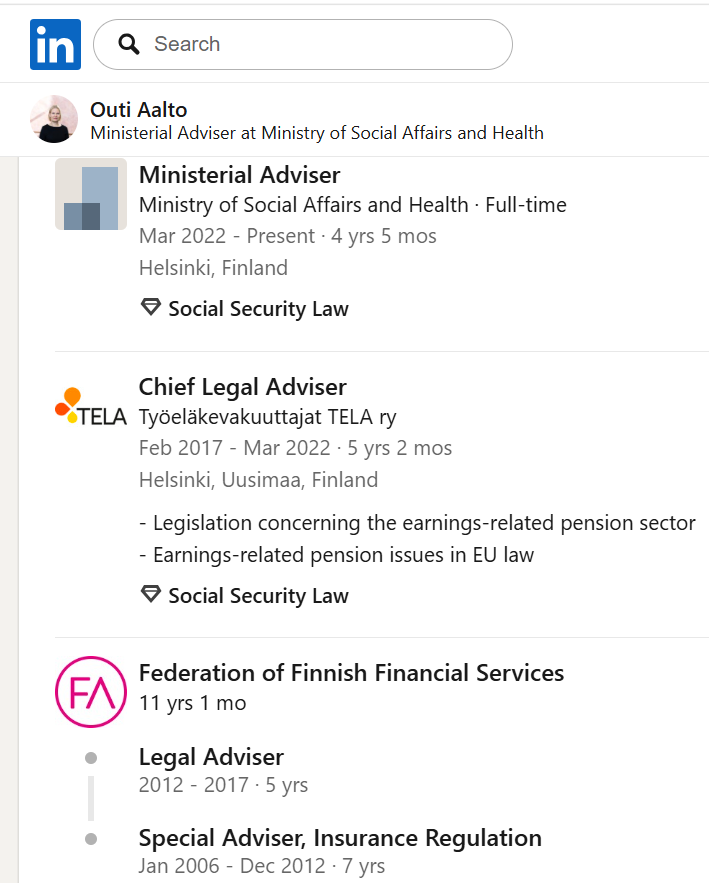Click the Legal Adviser timeline dot
This screenshot has height=883, width=709.
pyautogui.click(x=91, y=758)
